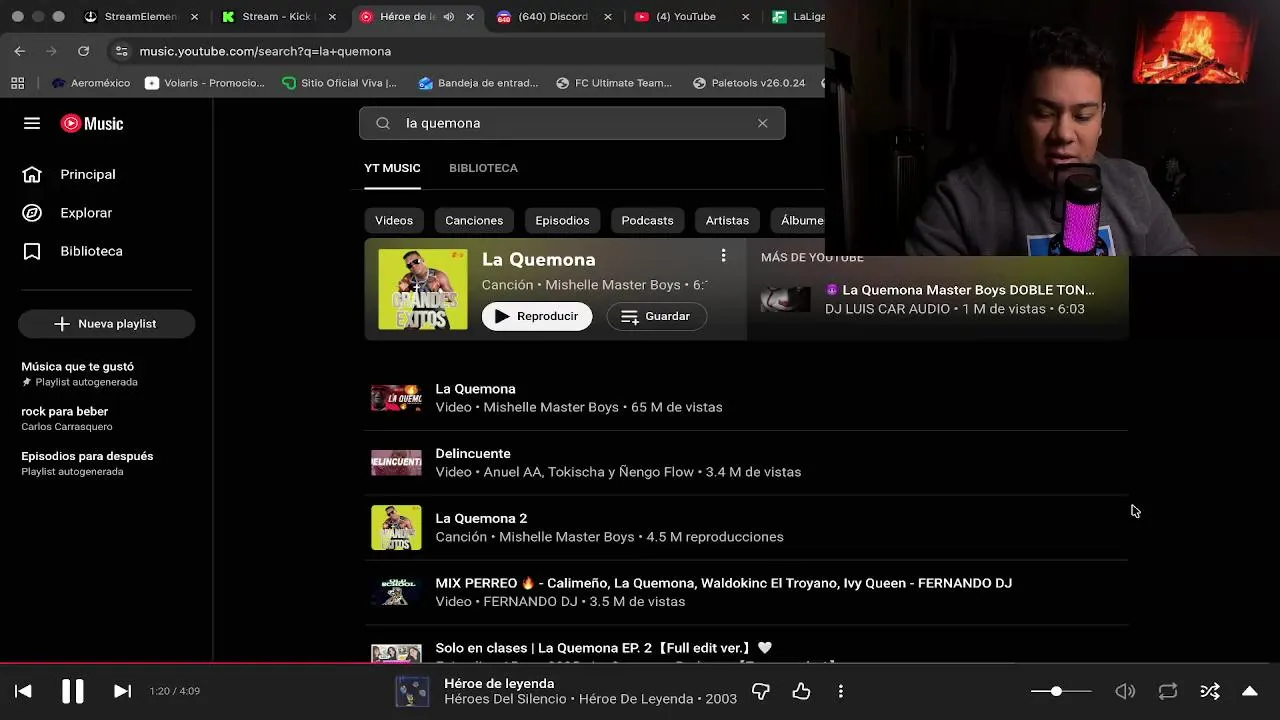Open Aeroméxico bookmark
1280x720 pixels.
pyautogui.click(x=91, y=83)
